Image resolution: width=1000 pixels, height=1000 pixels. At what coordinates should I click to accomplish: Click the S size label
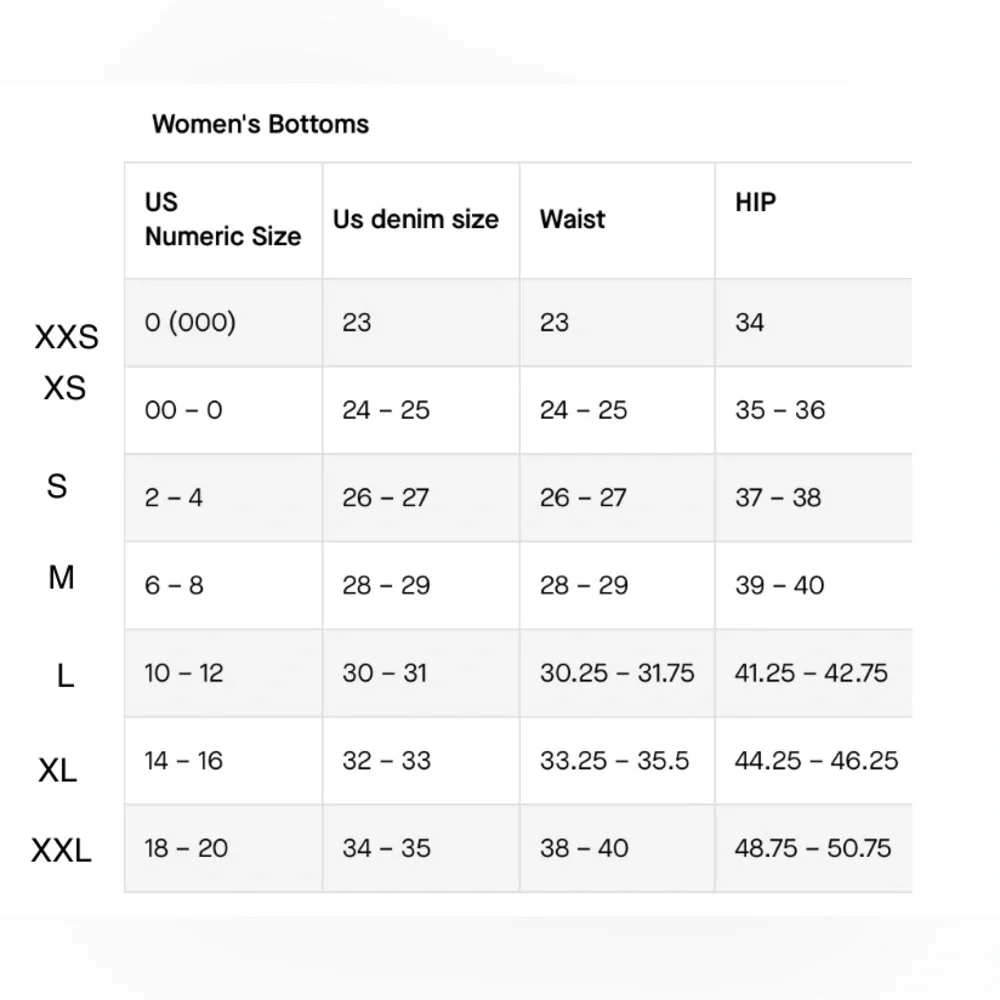57,486
